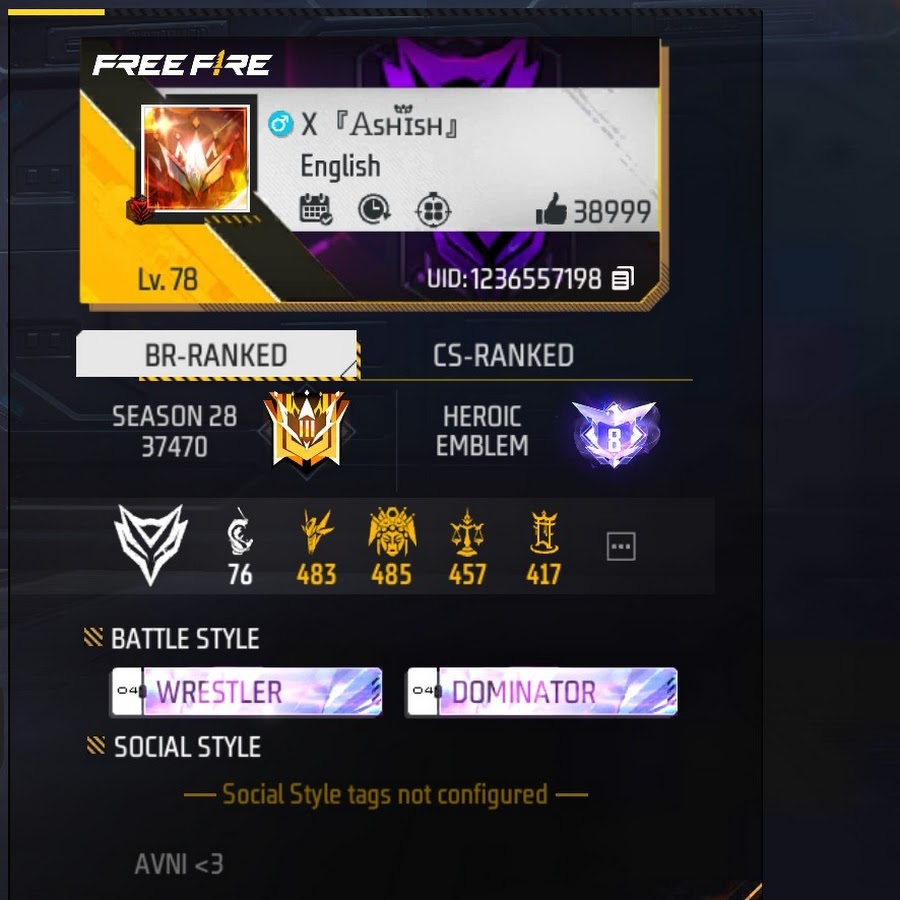Switch to the CS-RANKED tab

point(503,355)
